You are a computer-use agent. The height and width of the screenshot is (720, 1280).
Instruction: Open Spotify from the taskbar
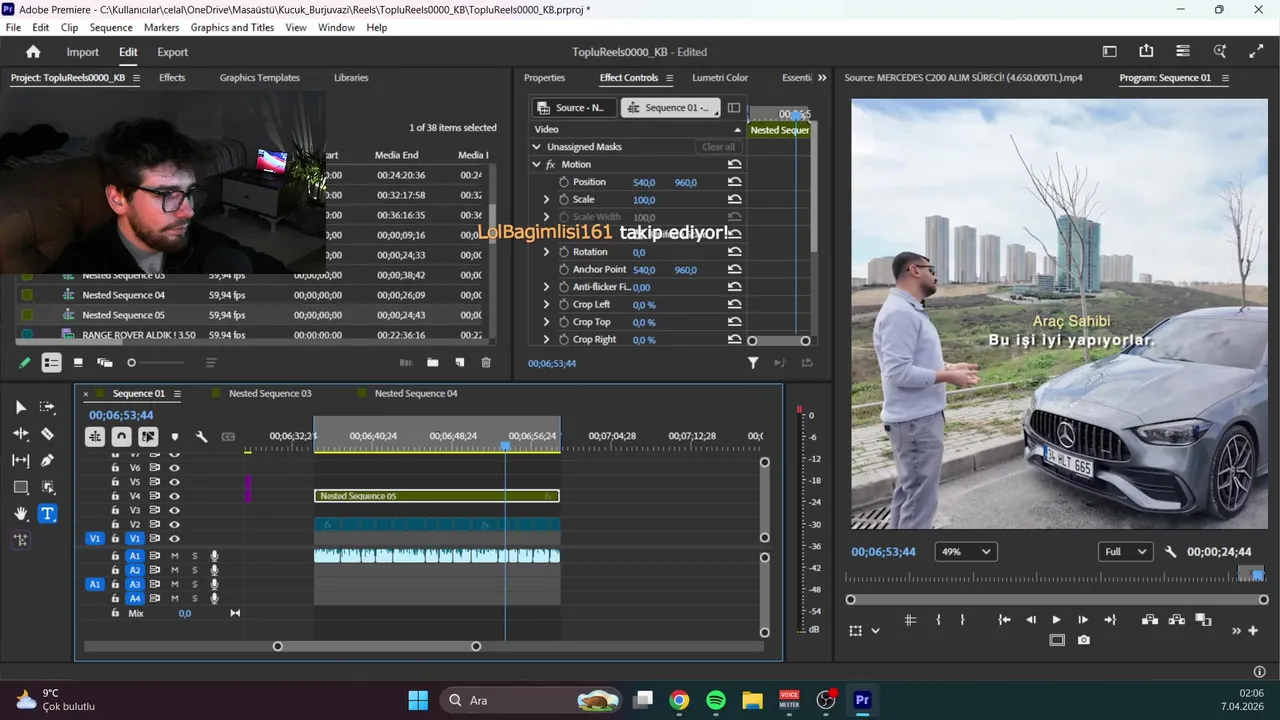tap(716, 700)
